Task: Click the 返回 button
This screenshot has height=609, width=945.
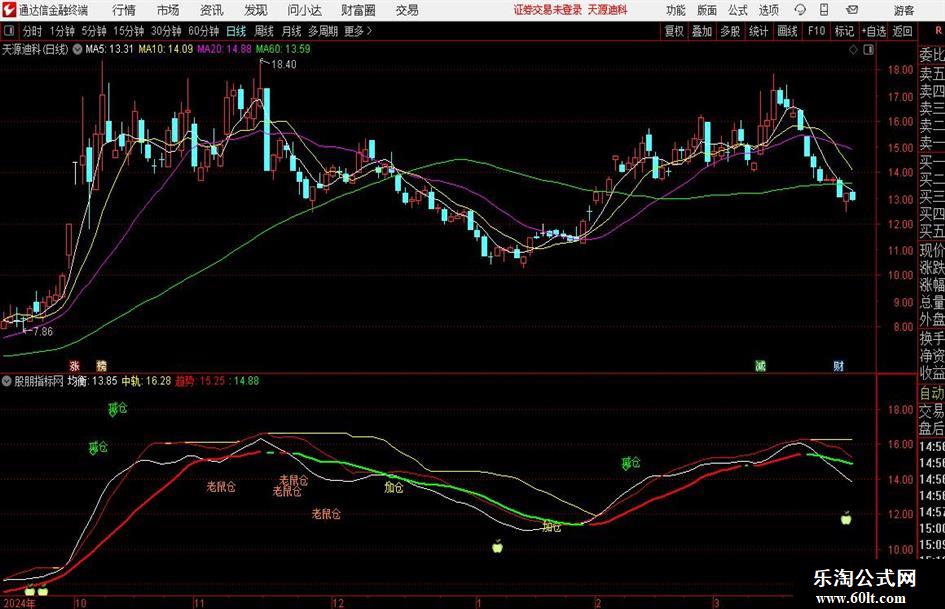Action: tap(902, 31)
